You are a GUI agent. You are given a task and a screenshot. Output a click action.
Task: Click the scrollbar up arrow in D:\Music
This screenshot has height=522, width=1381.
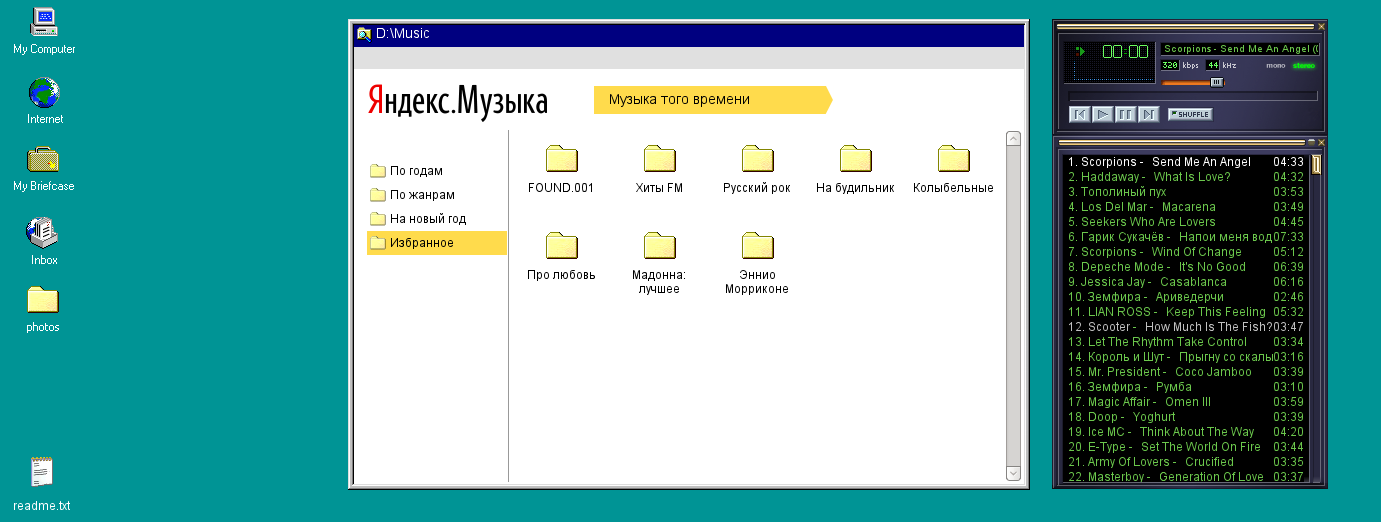1013,139
